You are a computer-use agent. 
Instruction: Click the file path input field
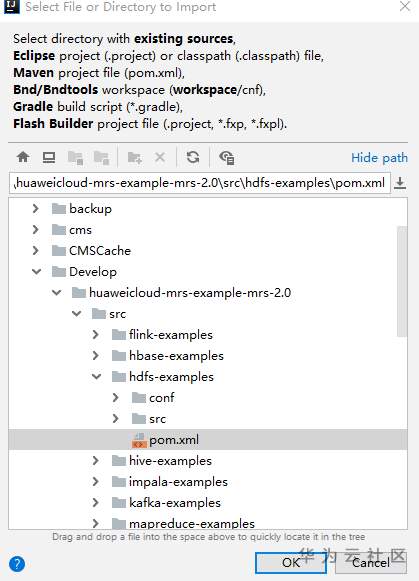click(200, 183)
